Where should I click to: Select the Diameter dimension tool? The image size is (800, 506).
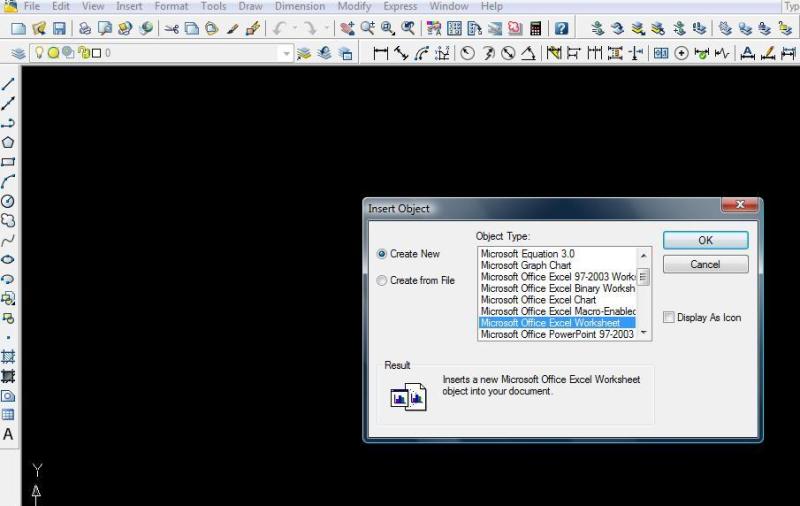coord(508,53)
